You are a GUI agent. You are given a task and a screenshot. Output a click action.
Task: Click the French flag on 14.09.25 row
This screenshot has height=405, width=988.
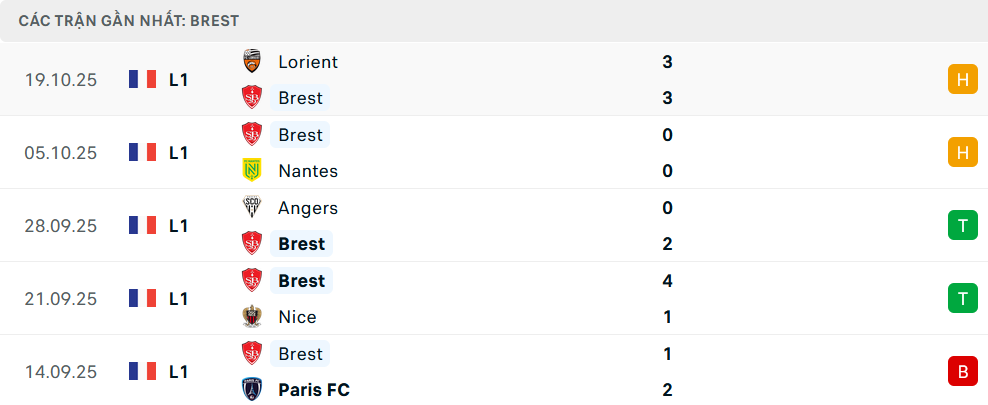143,371
